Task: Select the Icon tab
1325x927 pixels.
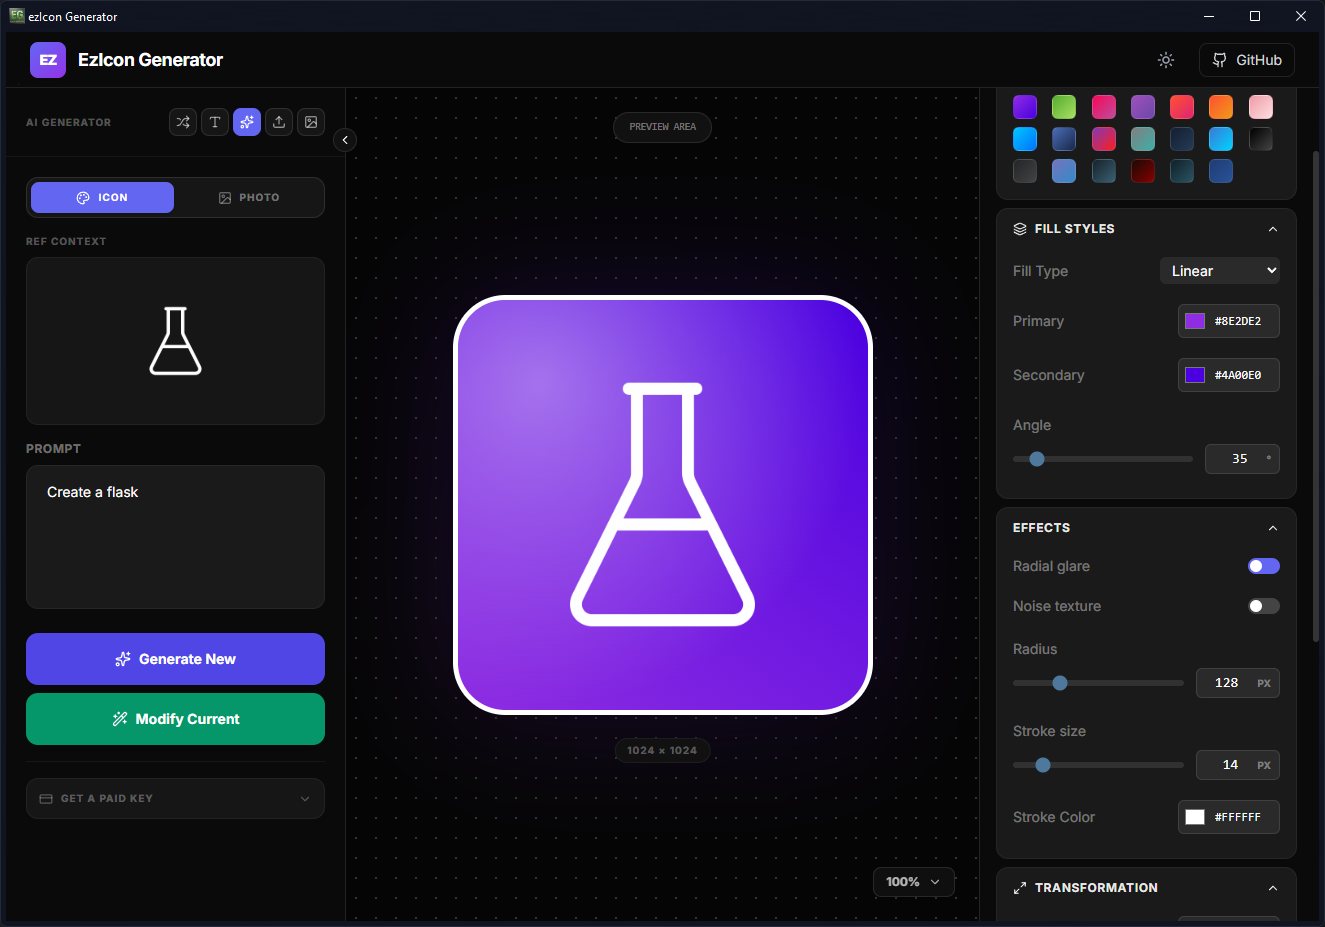Action: click(102, 198)
